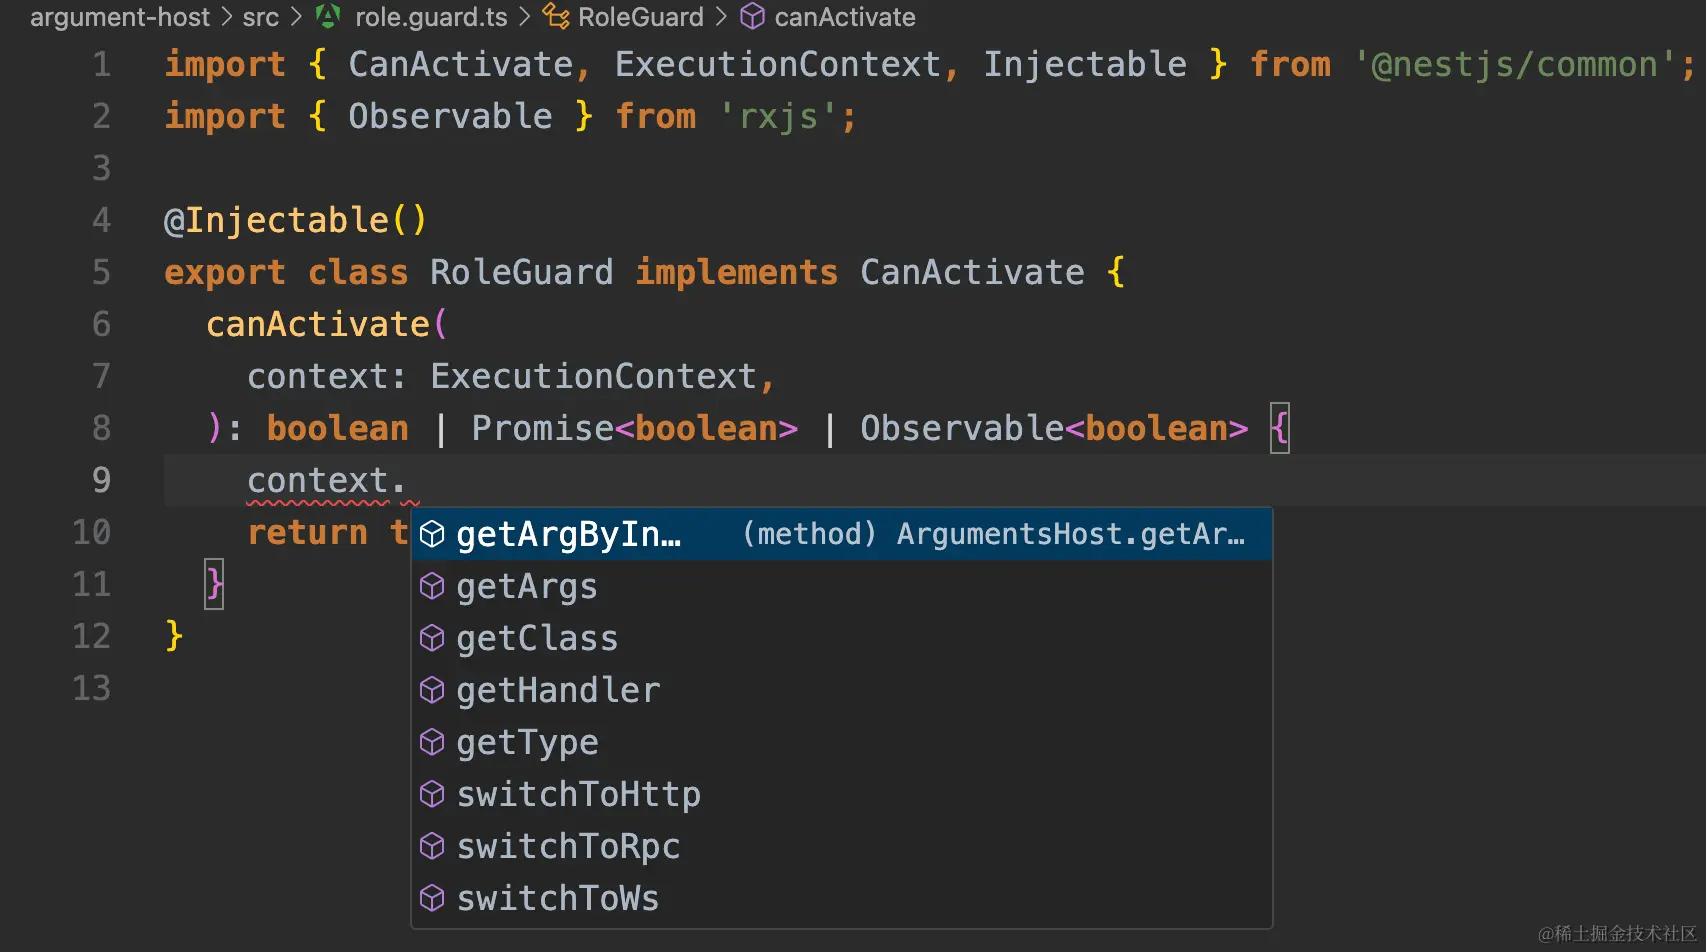Click the cube icon next to switchToWs
The width and height of the screenshot is (1706, 952).
pyautogui.click(x=432, y=899)
